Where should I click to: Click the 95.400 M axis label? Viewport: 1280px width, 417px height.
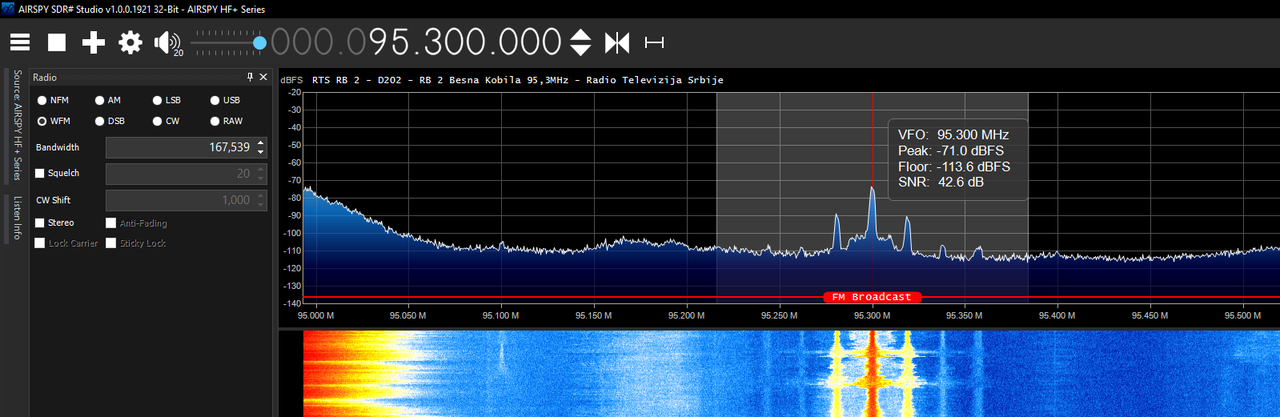coord(1057,315)
